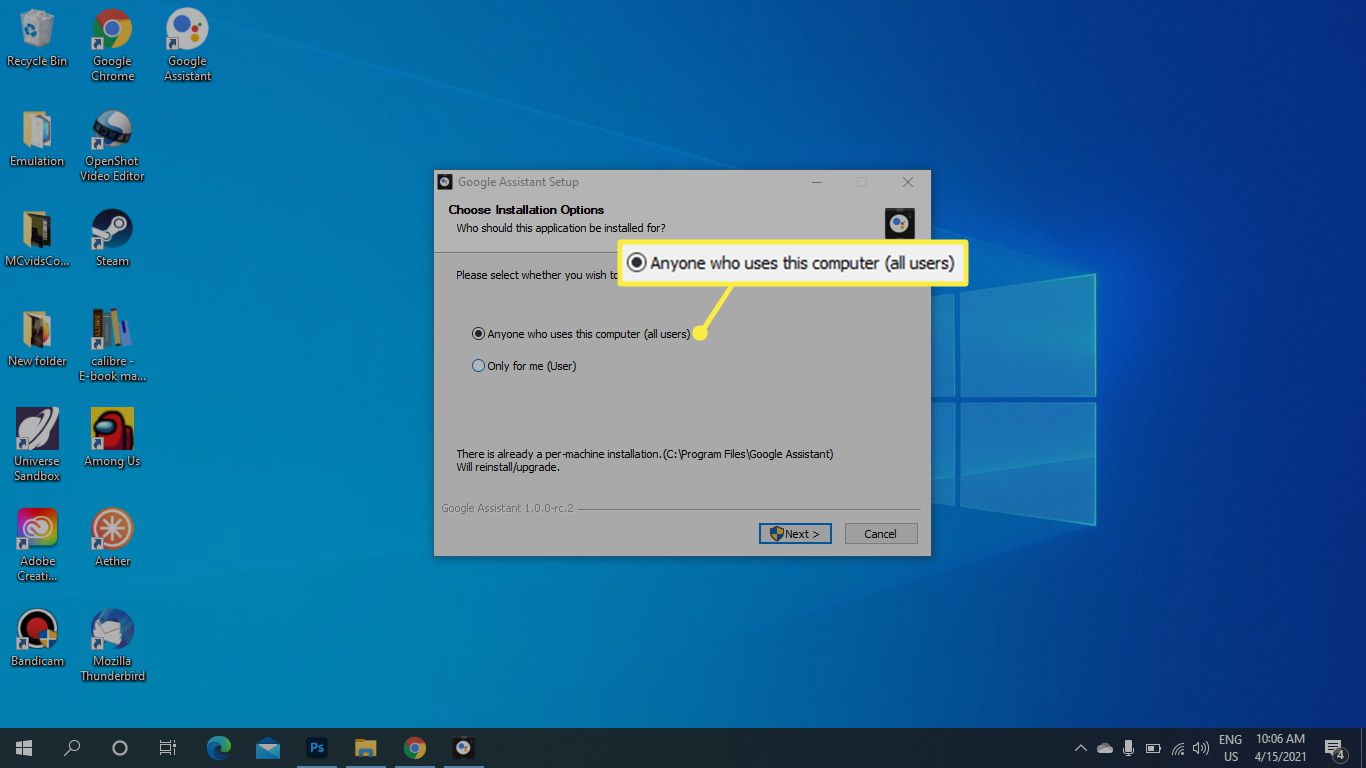Launch Bandicam from desktop
The width and height of the screenshot is (1366, 768).
tap(37, 638)
